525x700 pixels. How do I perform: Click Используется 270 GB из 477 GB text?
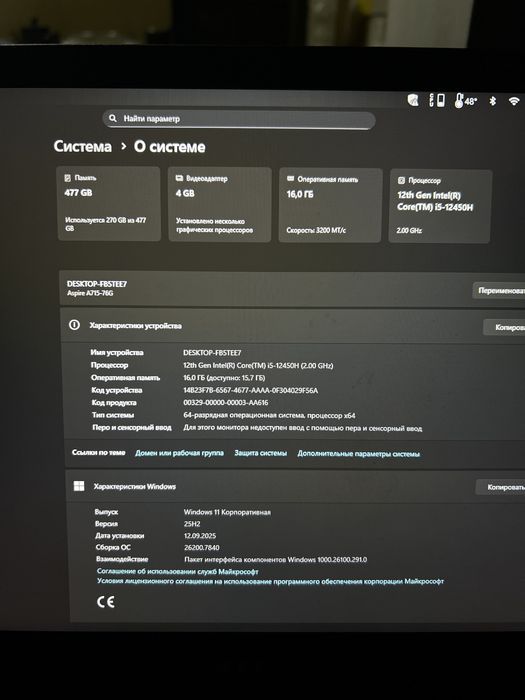click(106, 224)
